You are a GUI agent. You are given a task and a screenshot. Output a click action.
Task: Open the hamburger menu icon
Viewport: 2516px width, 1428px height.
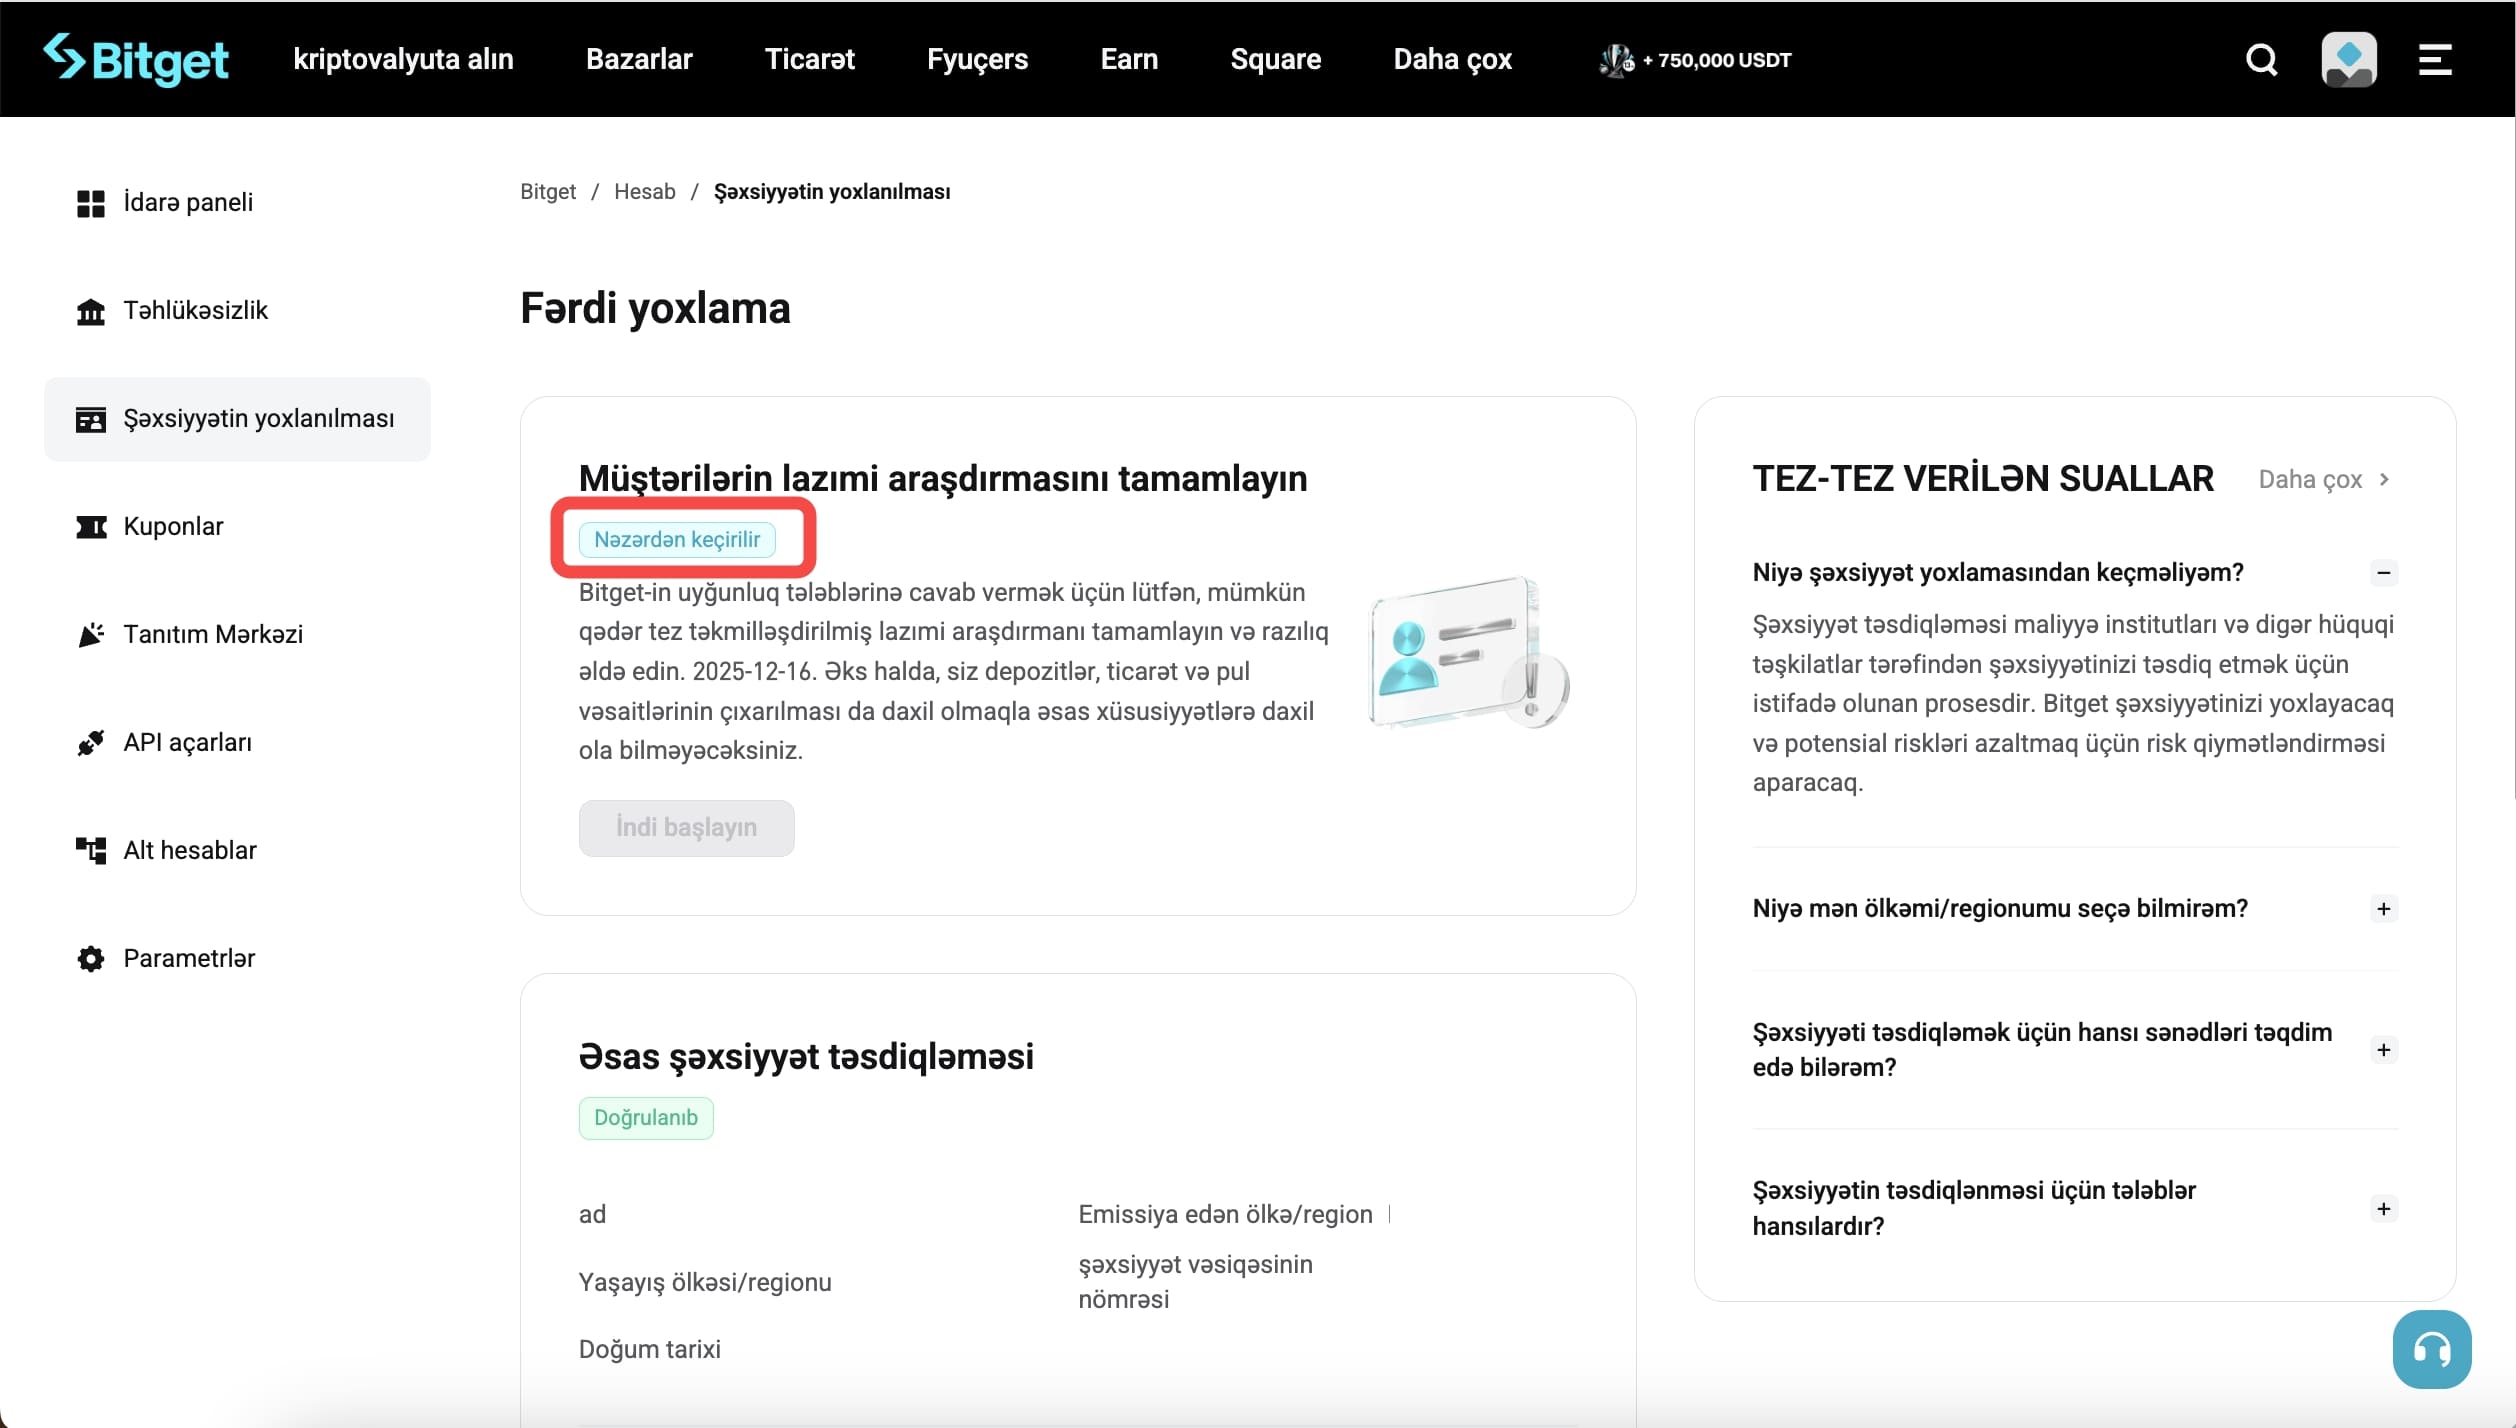[2436, 59]
